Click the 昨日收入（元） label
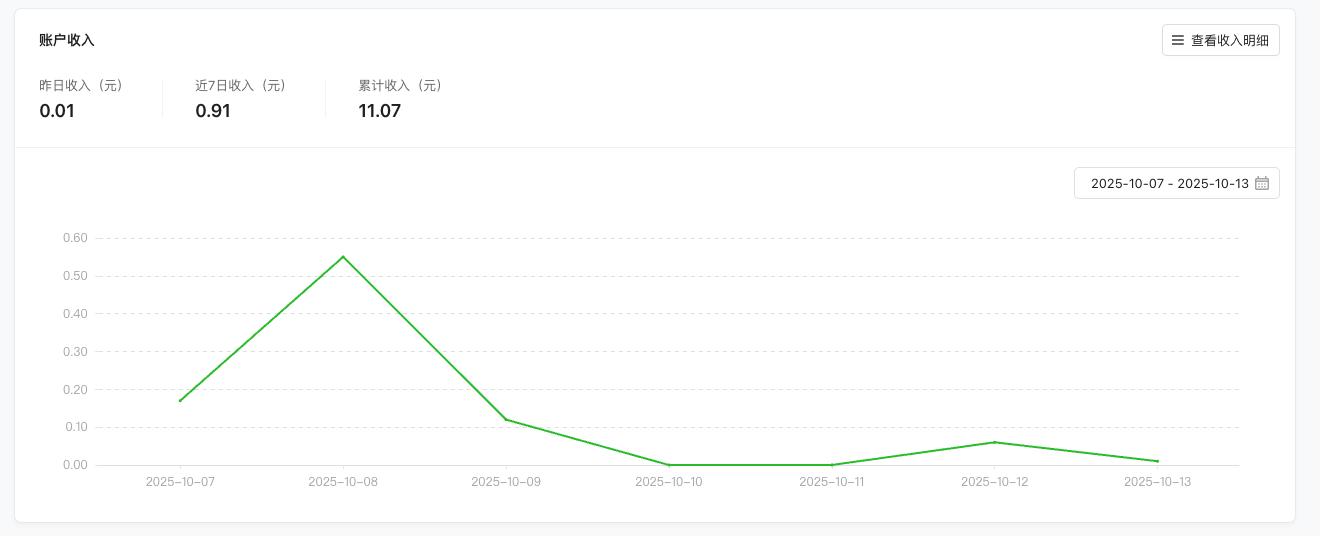Viewport: 1320px width, 536px height. tap(81, 86)
